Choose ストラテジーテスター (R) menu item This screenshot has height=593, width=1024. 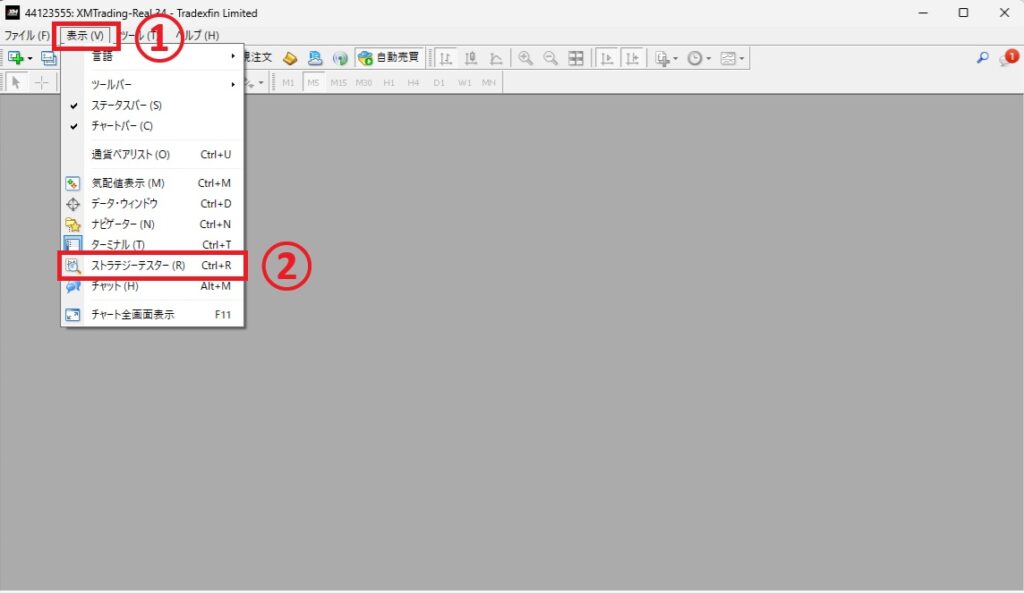tap(152, 265)
